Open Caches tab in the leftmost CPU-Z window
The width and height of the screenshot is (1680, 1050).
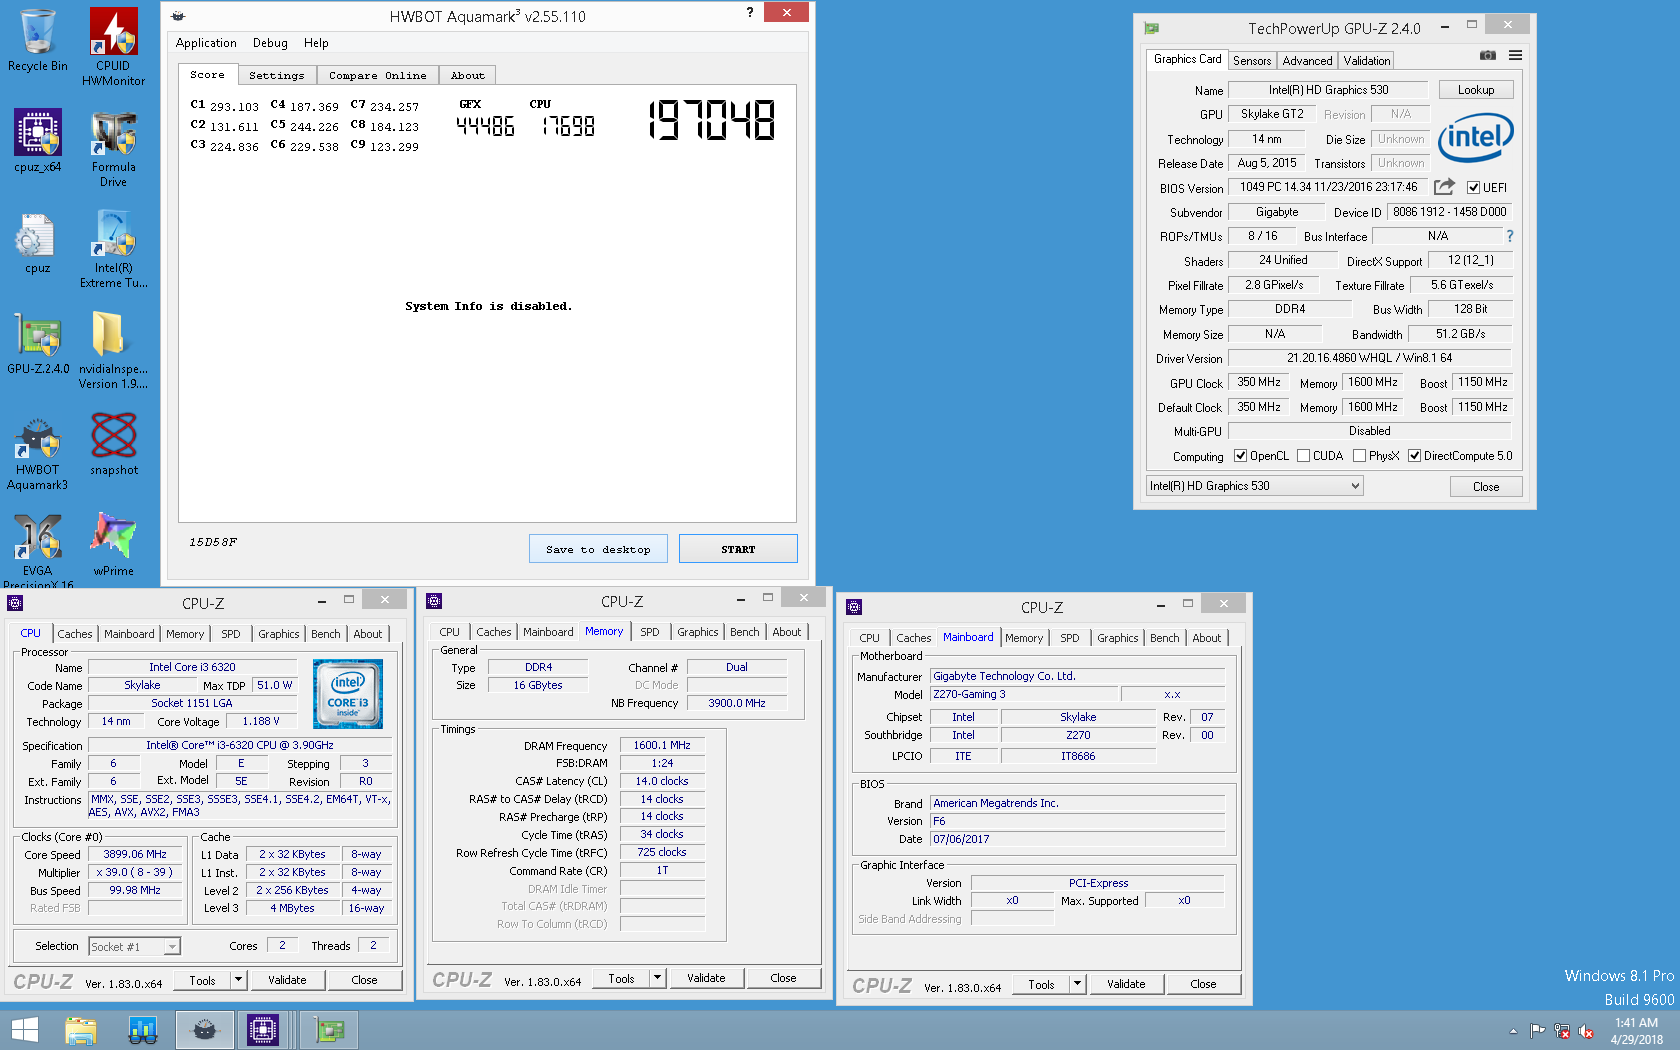click(75, 634)
